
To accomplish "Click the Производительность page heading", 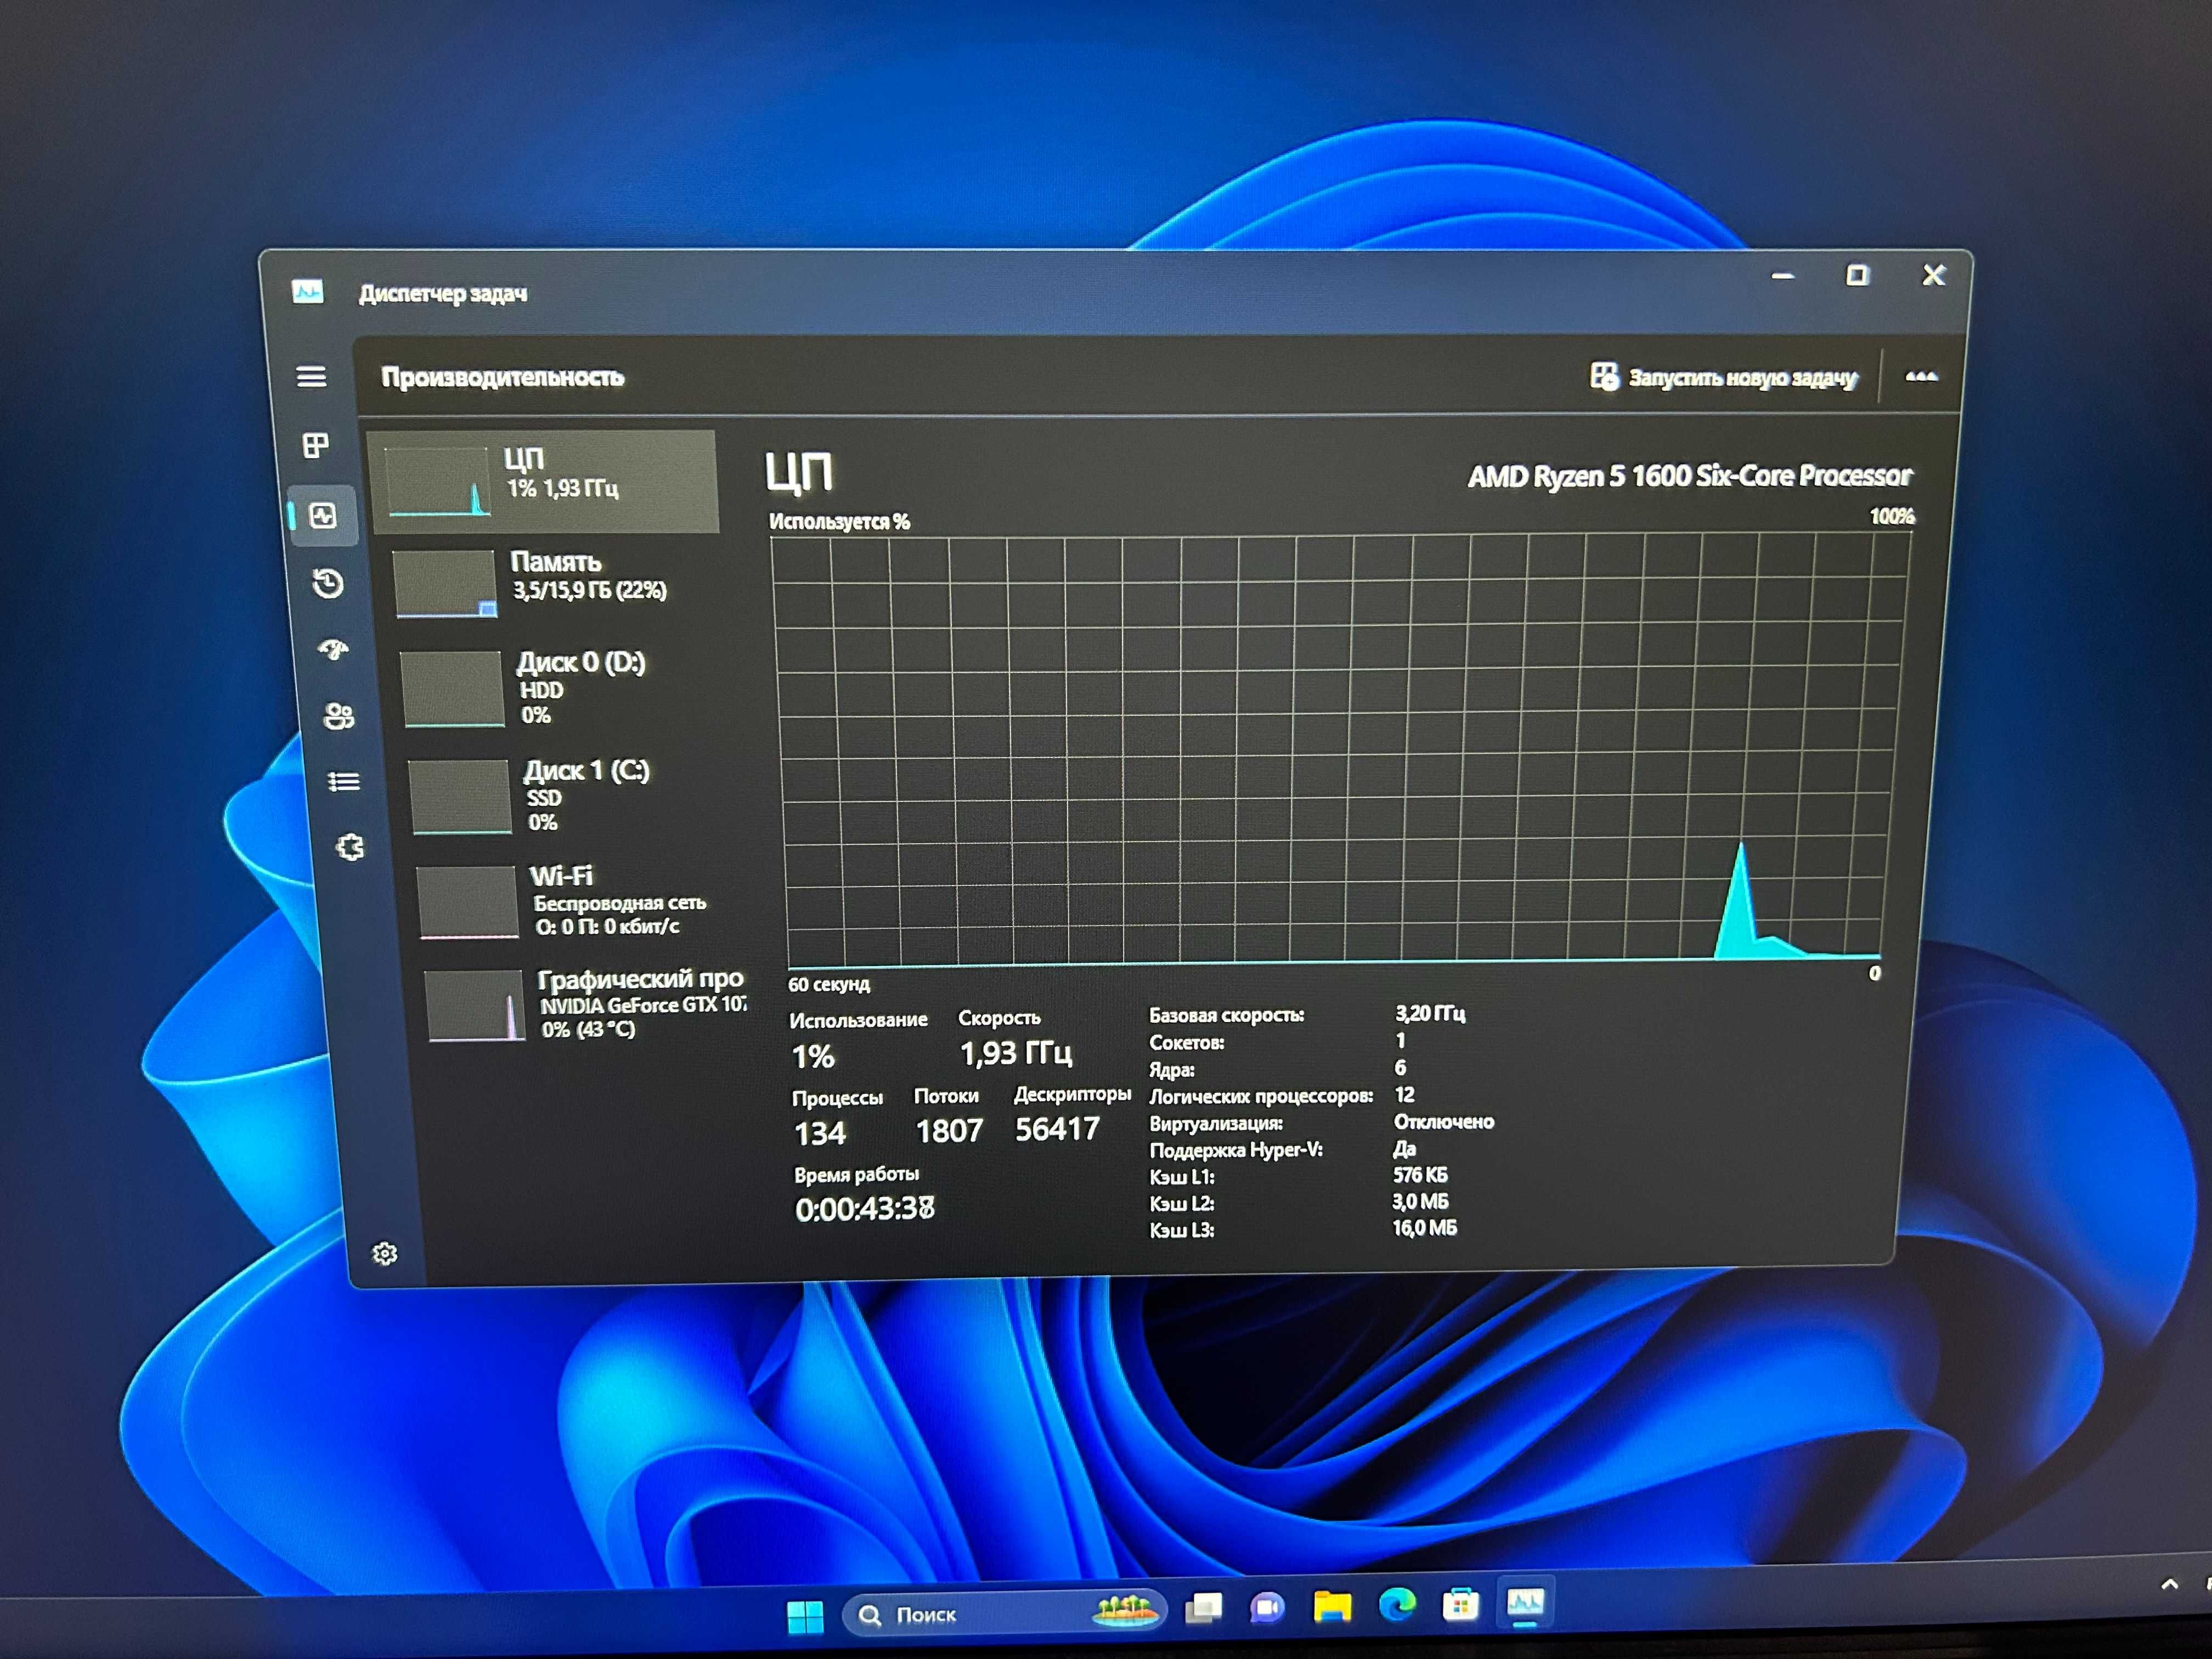I will [x=503, y=377].
